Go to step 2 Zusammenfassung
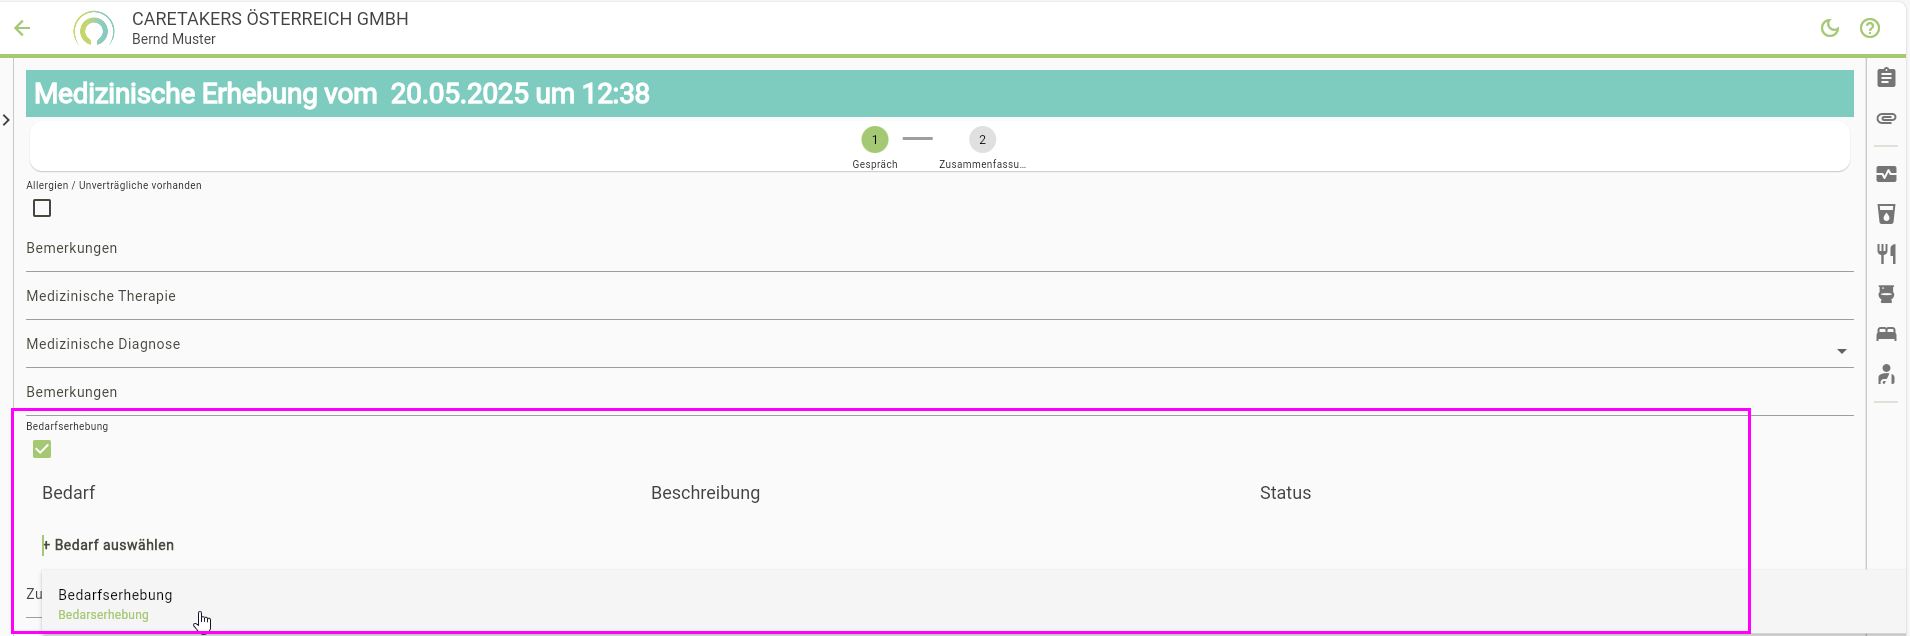The image size is (1910, 636). pos(982,140)
